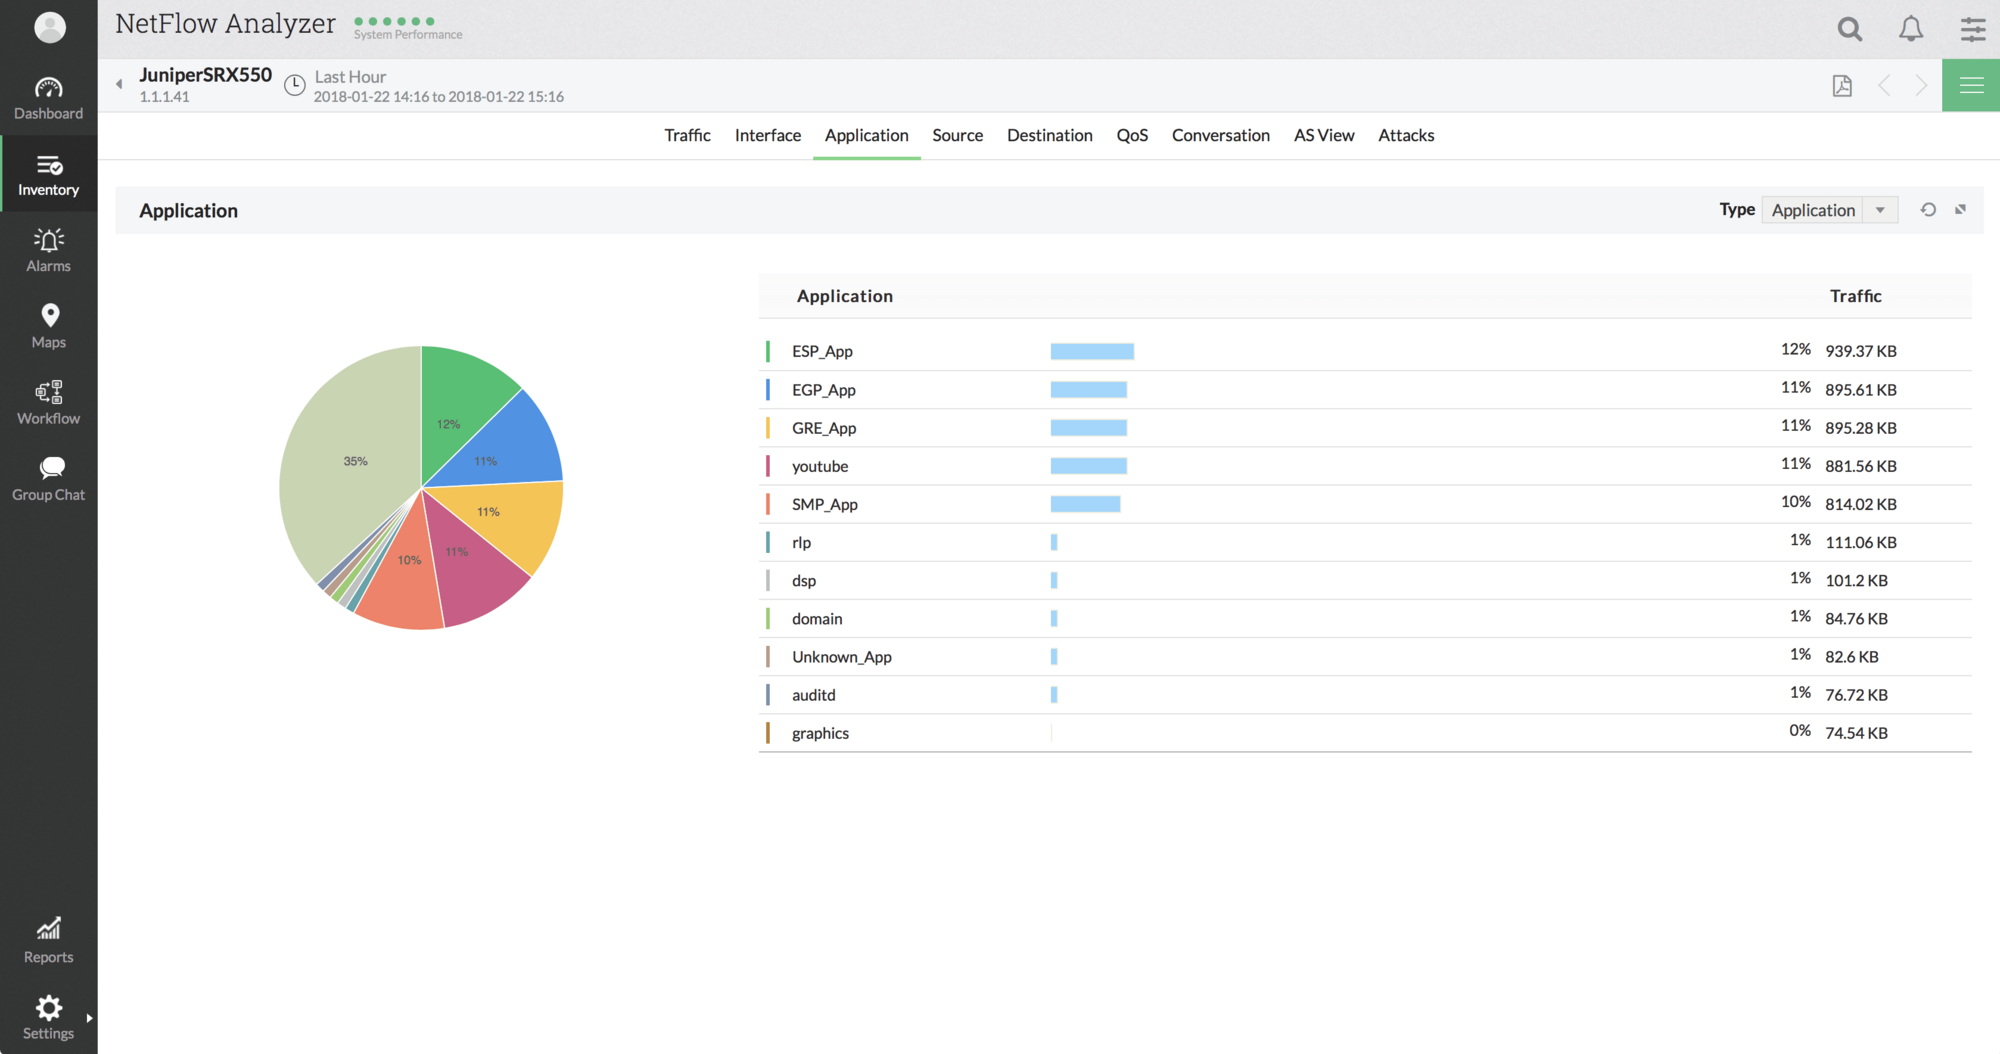Screen dimensions: 2000x1054
Task: Switch to the Conversation tab
Action: point(1220,135)
